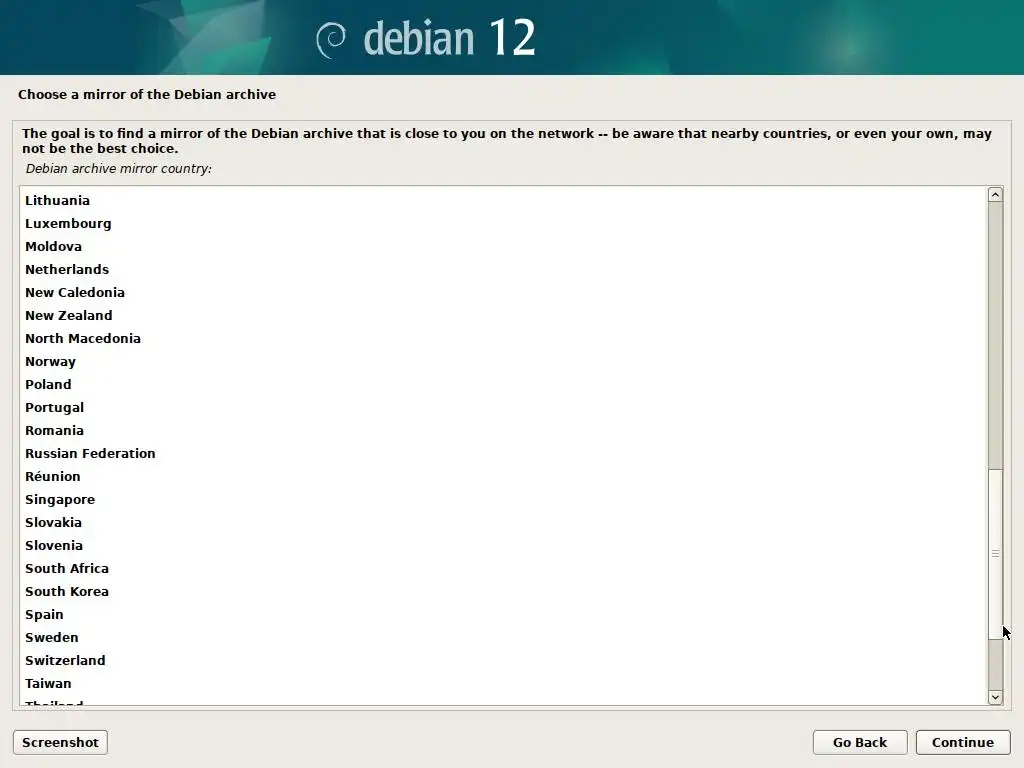Click the Continue button
Image resolution: width=1024 pixels, height=768 pixels.
pyautogui.click(x=963, y=743)
